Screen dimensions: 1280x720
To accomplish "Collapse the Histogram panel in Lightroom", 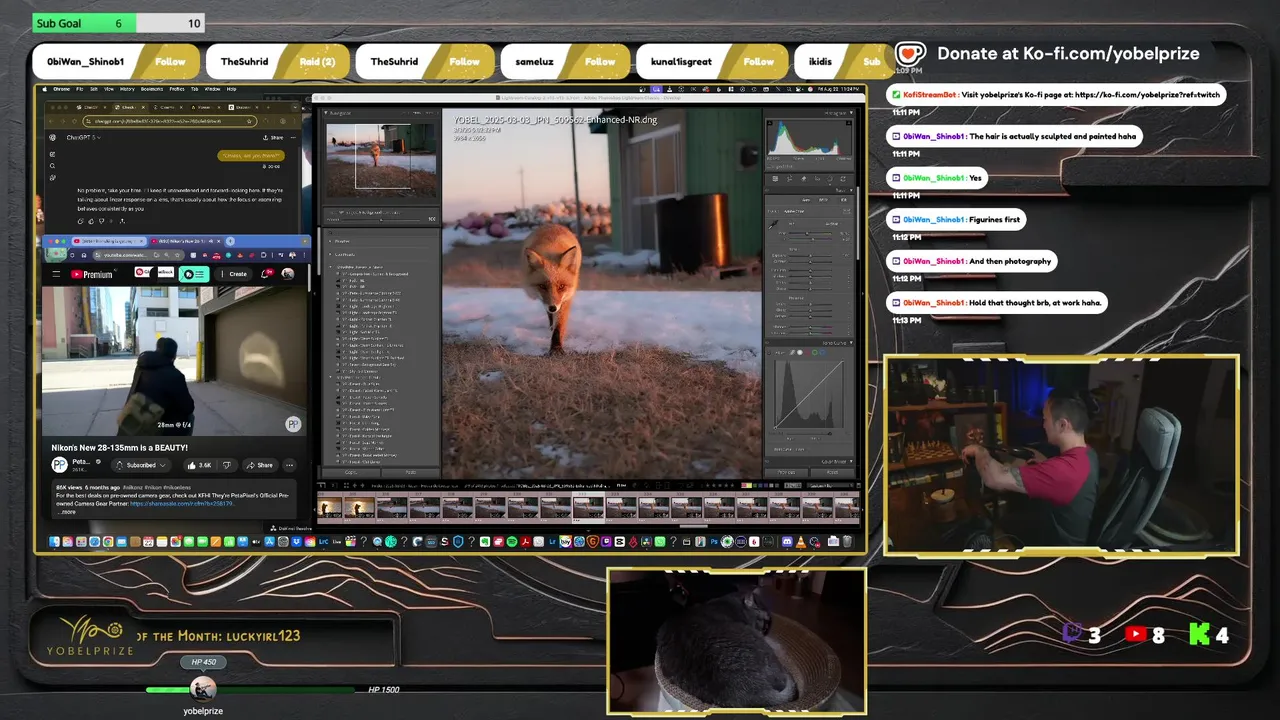I will tap(851, 113).
